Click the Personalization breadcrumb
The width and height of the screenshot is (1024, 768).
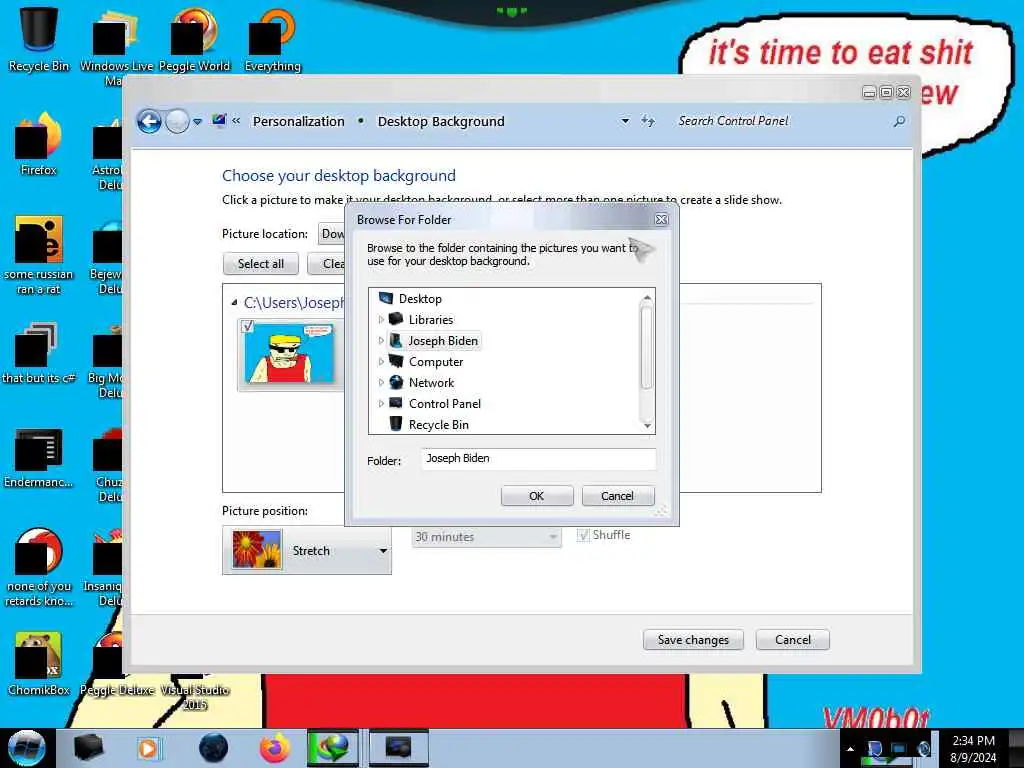point(298,121)
